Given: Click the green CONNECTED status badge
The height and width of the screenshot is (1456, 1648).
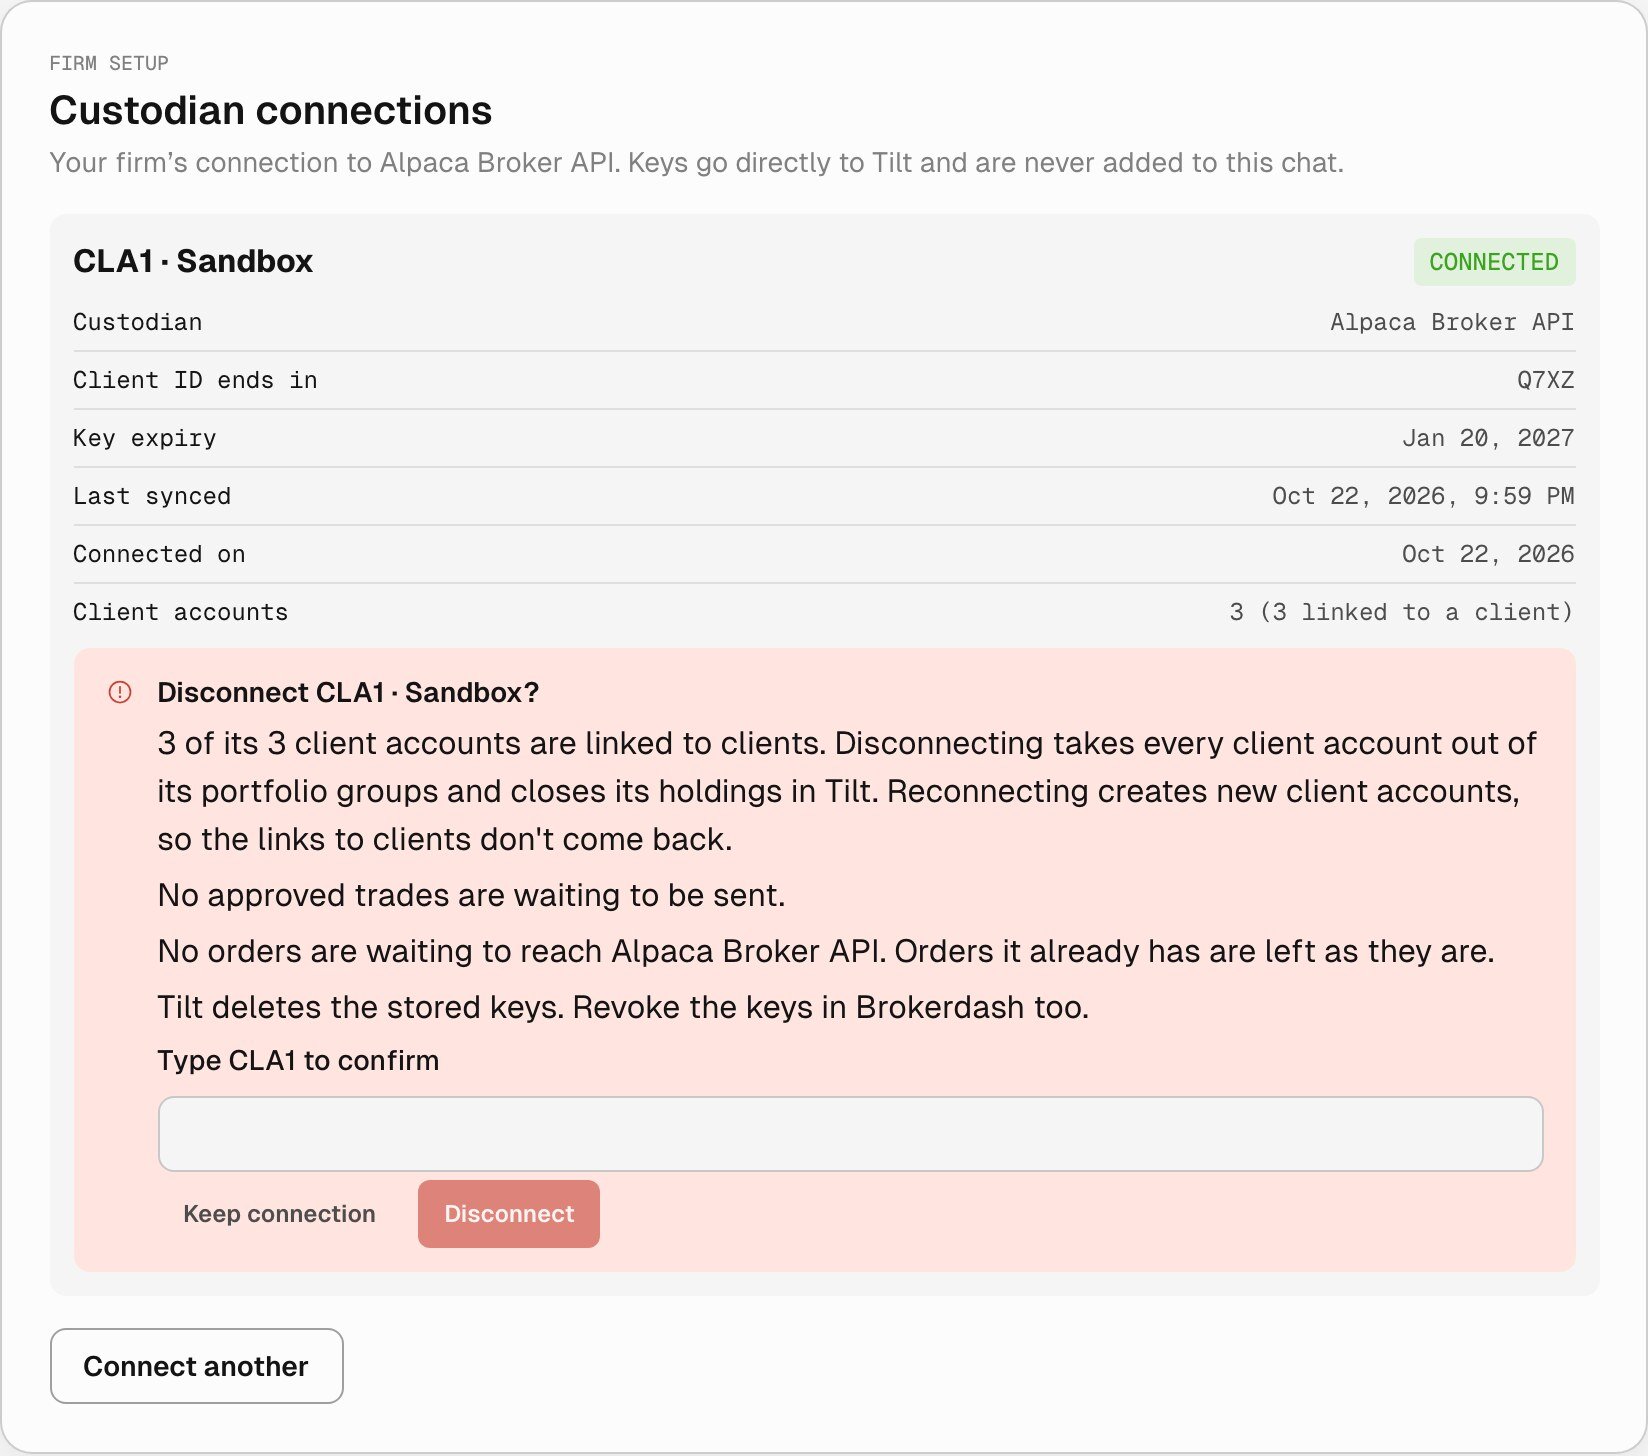Looking at the screenshot, I should [1494, 262].
